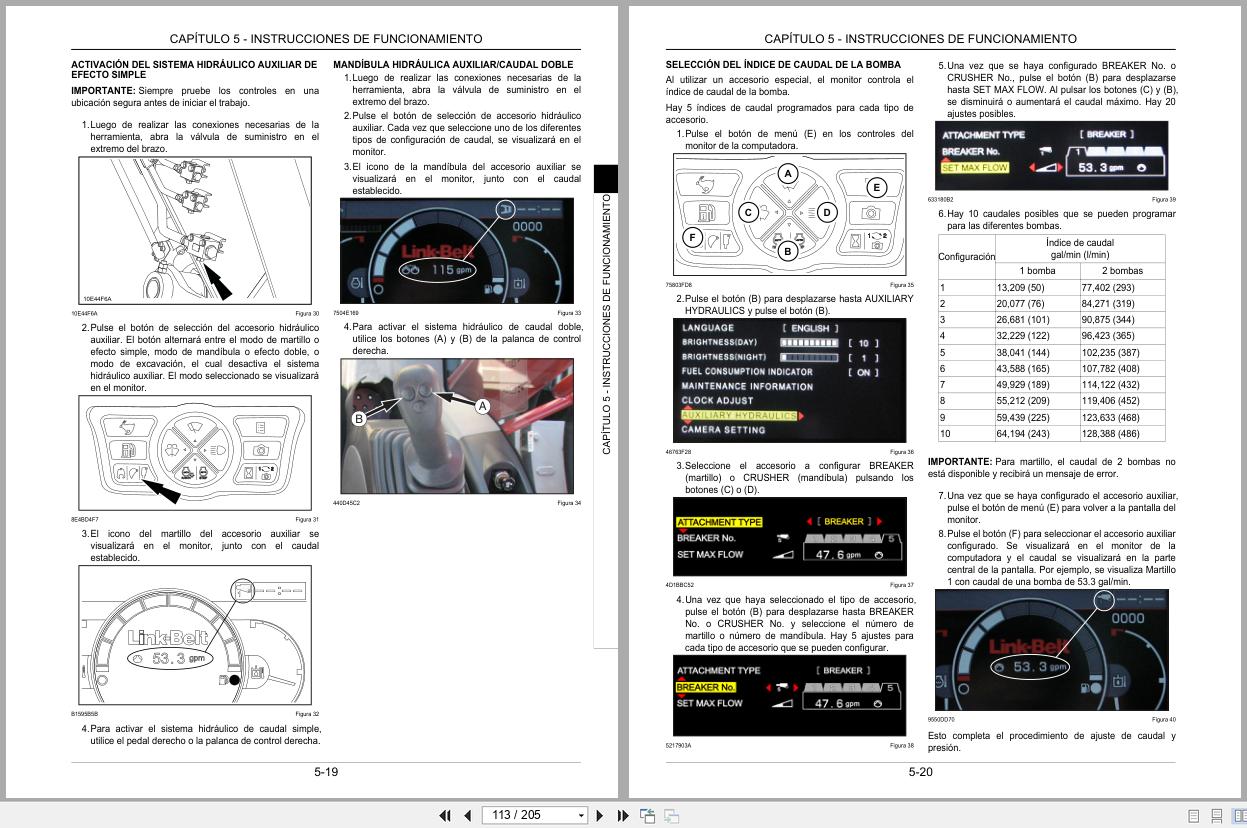1247x828 pixels.
Task: Click the highlighted BREAKER No. label in Figura 38
Action: point(706,687)
